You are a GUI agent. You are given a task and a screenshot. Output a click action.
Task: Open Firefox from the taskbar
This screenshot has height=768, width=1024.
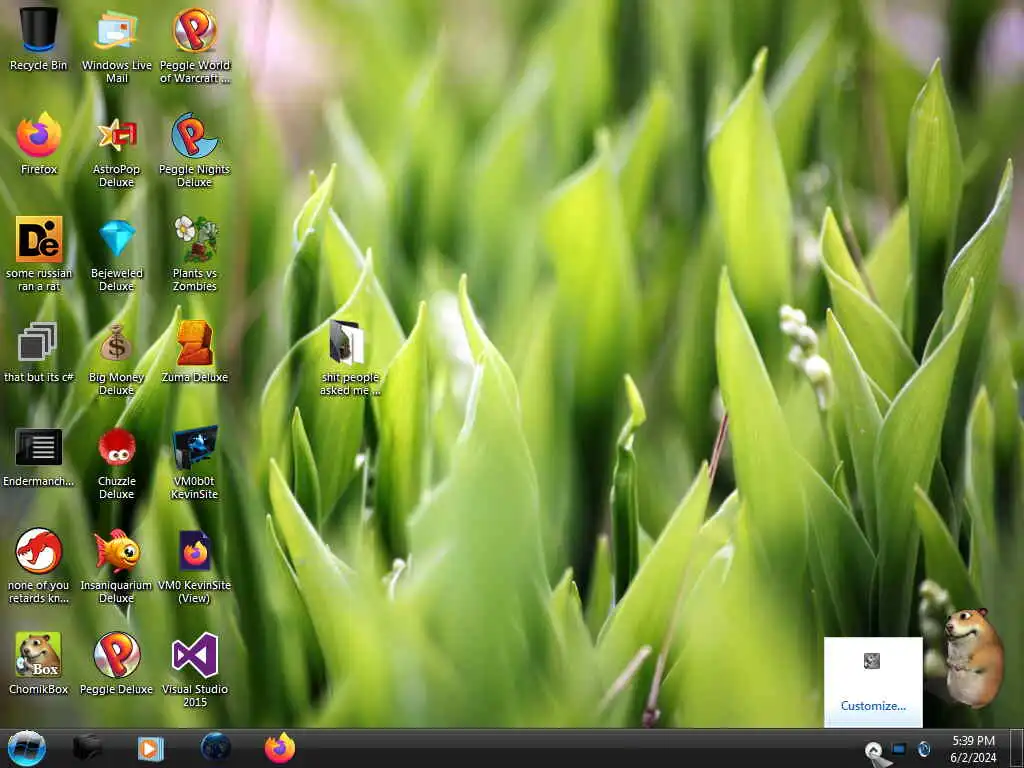(x=280, y=748)
